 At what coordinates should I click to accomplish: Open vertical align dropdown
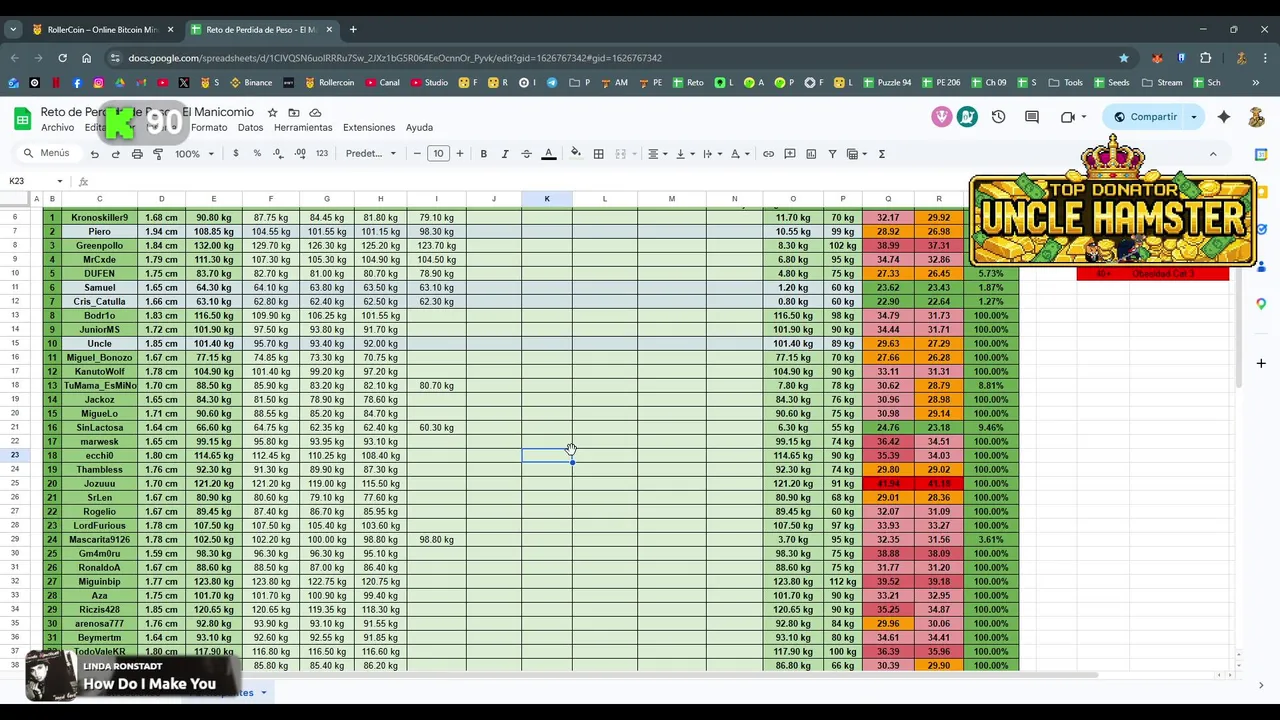point(684,154)
